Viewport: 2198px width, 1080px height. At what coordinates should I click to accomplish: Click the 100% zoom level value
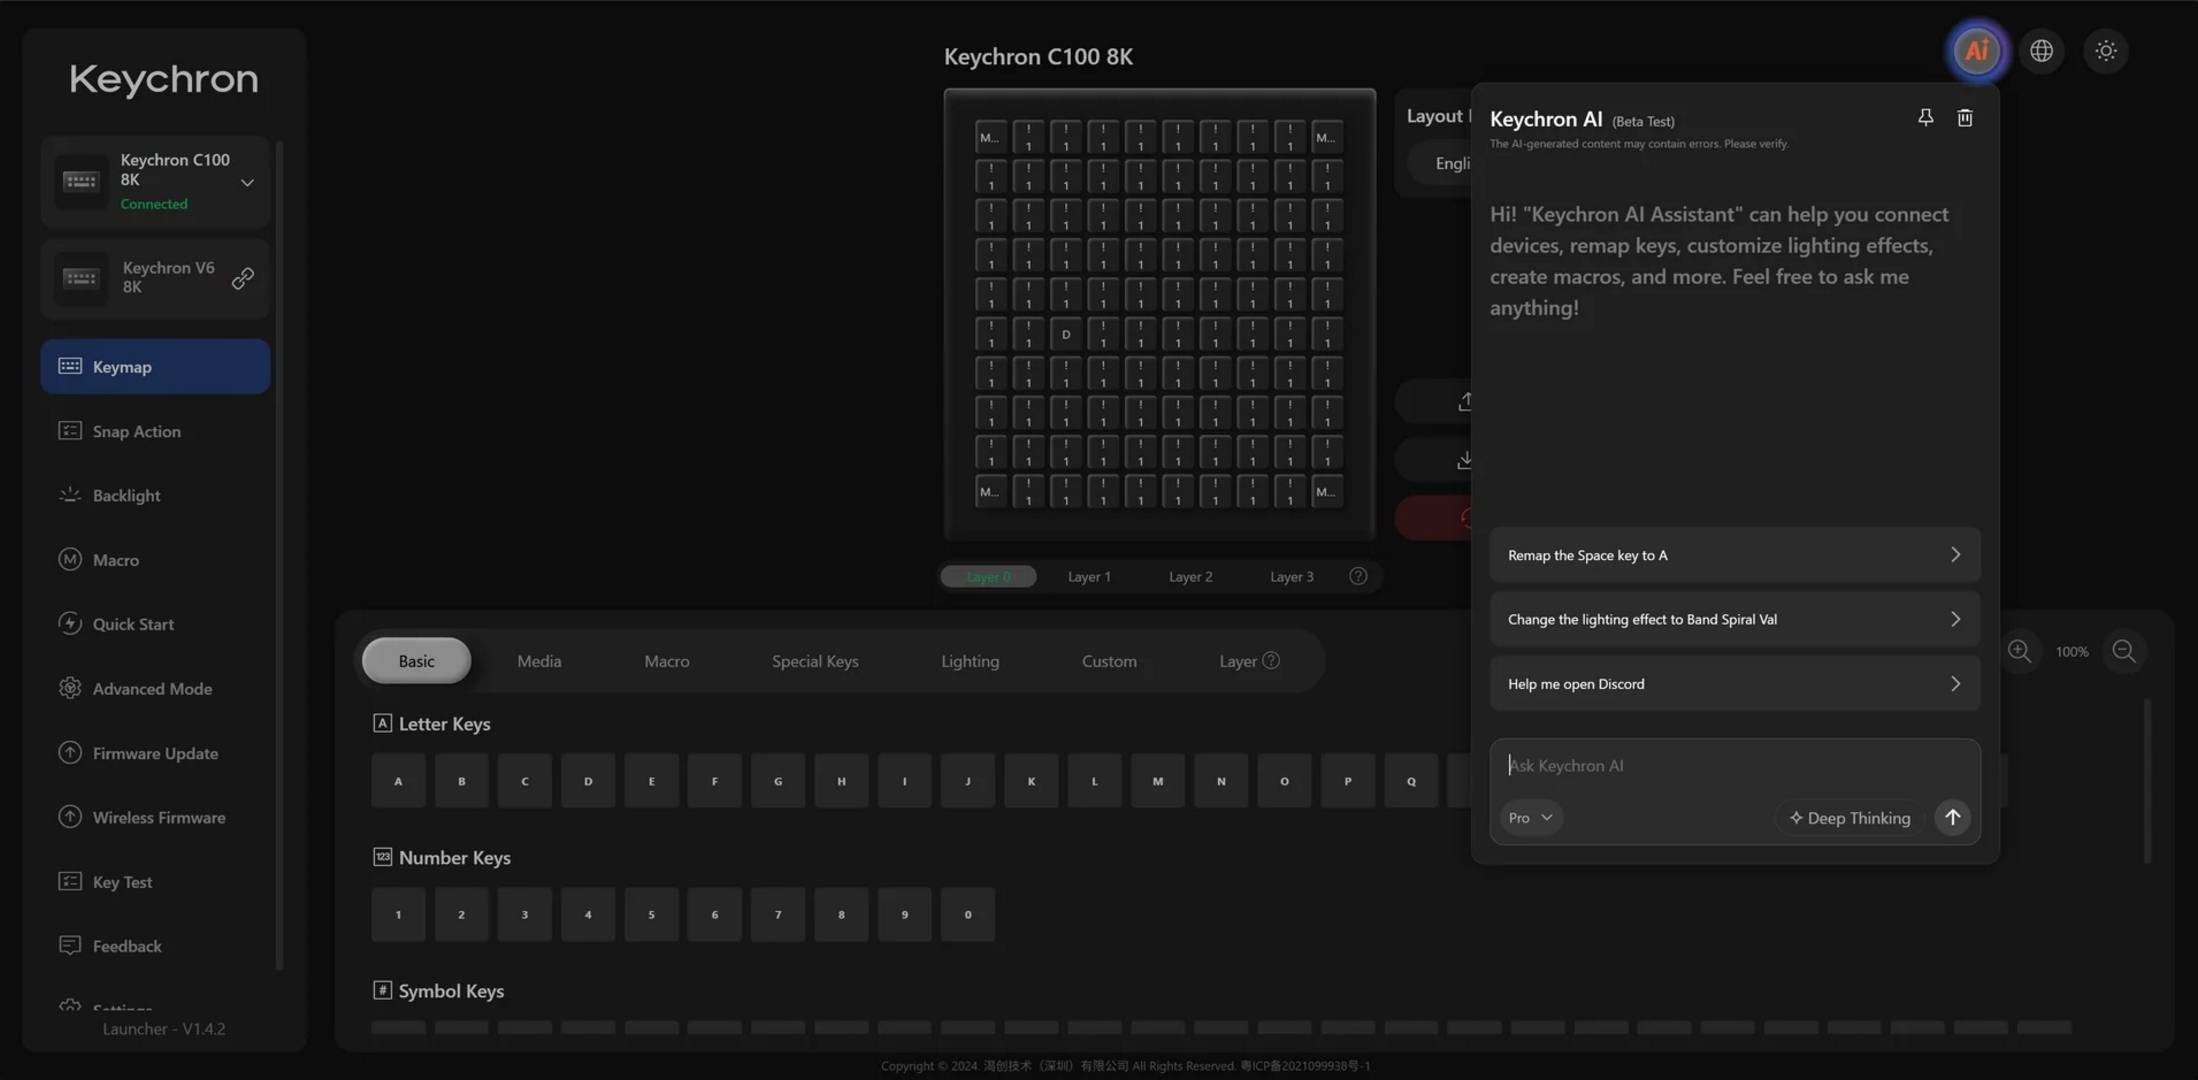point(2072,651)
